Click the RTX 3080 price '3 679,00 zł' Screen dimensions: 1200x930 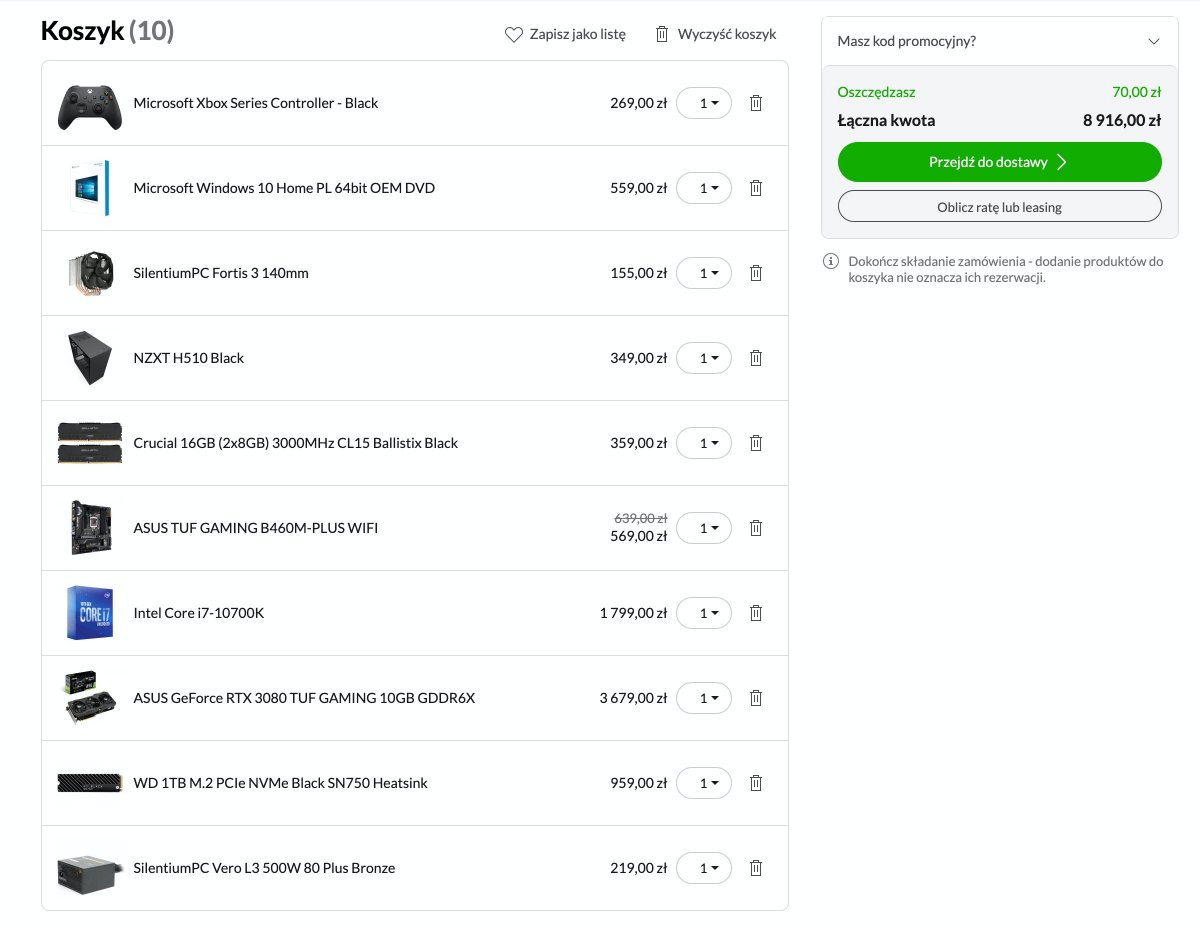(634, 698)
